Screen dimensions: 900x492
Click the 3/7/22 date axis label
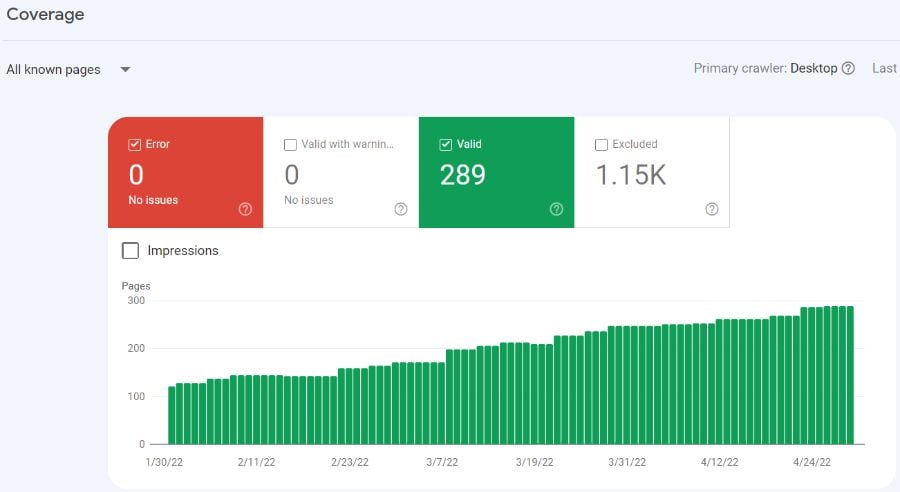pos(442,462)
